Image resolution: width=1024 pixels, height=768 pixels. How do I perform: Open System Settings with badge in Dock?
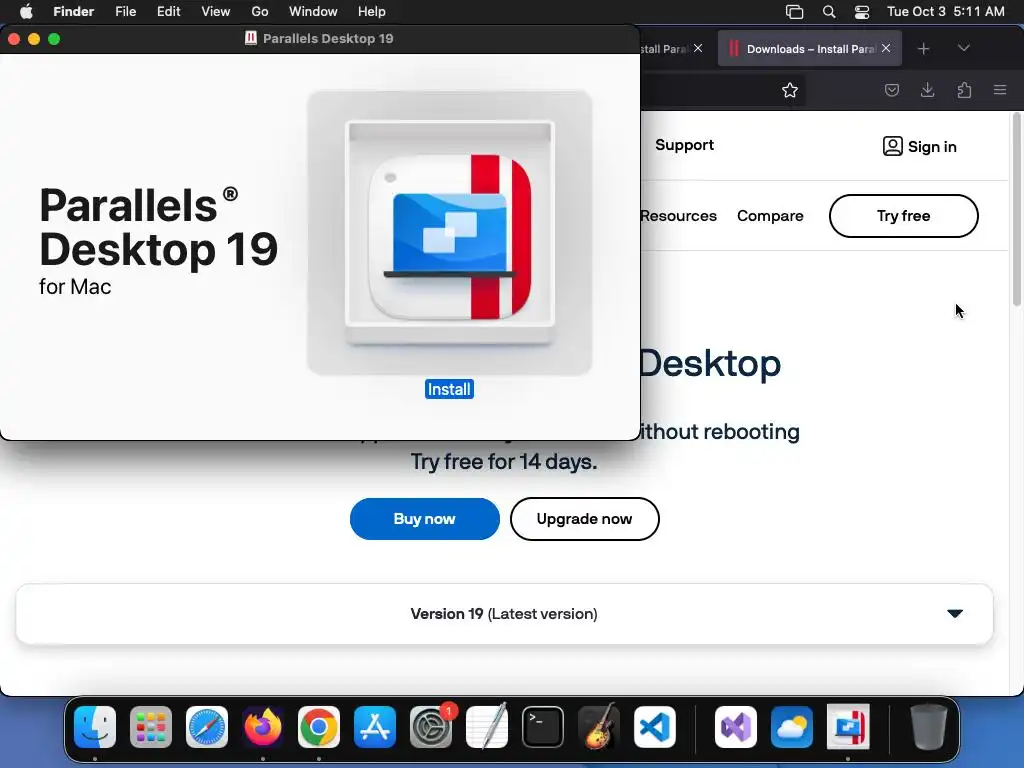tap(431, 727)
